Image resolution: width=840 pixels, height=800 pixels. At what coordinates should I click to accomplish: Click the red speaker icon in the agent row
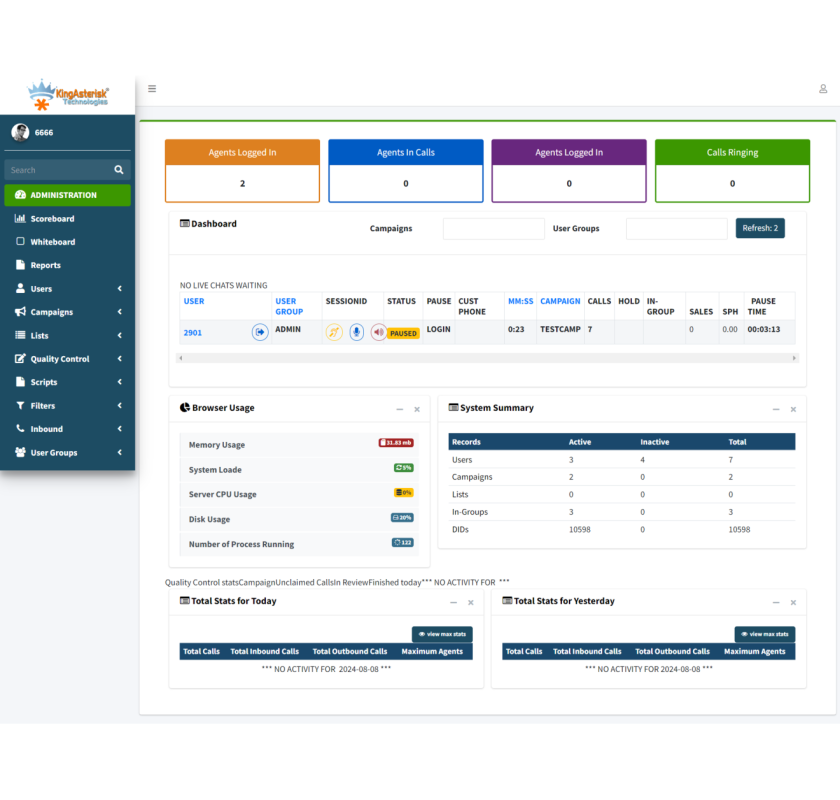tap(378, 331)
